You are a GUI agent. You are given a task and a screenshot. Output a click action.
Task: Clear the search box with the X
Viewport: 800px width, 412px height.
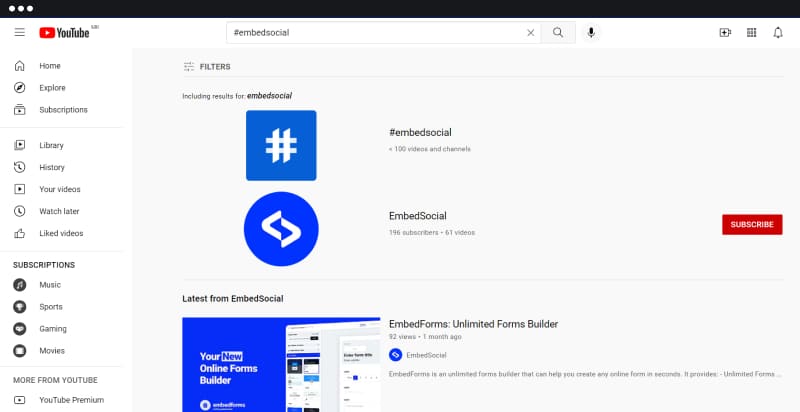pyautogui.click(x=531, y=33)
